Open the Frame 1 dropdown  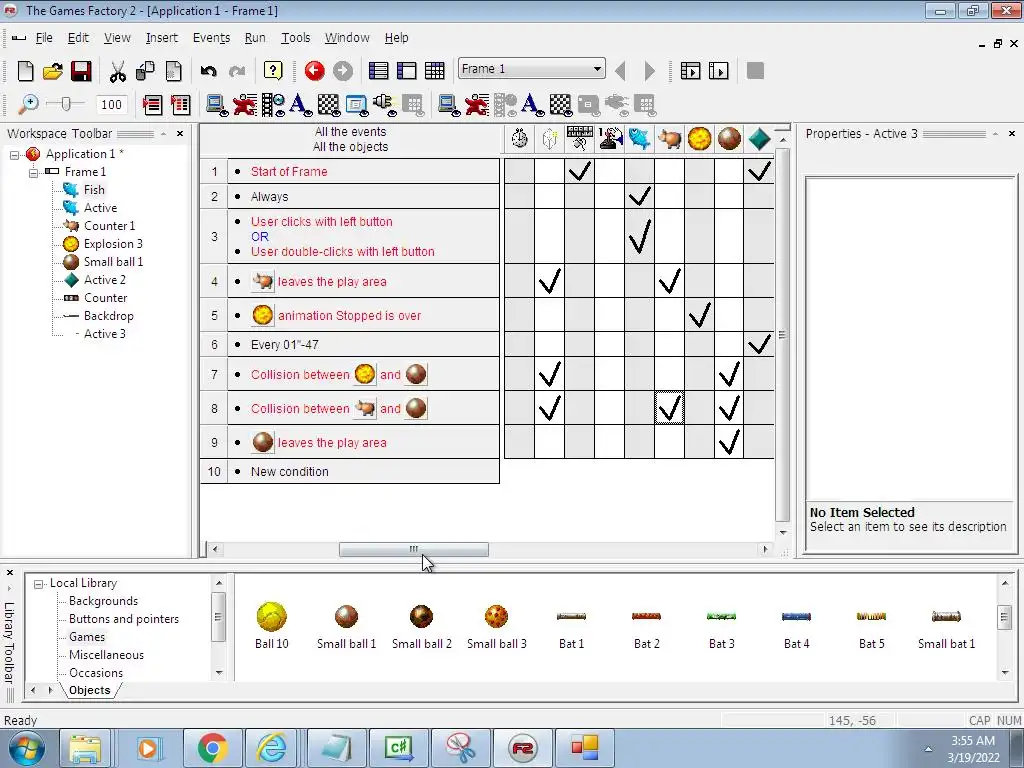click(x=597, y=69)
